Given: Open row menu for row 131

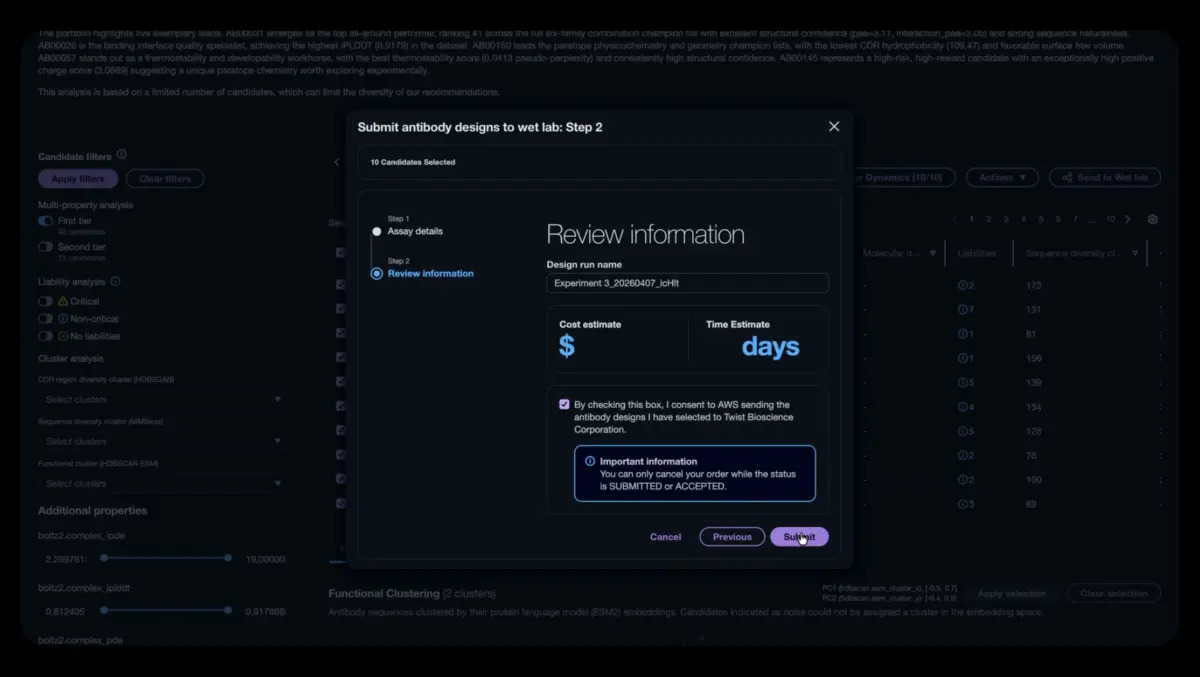Looking at the screenshot, I should point(1160,310).
